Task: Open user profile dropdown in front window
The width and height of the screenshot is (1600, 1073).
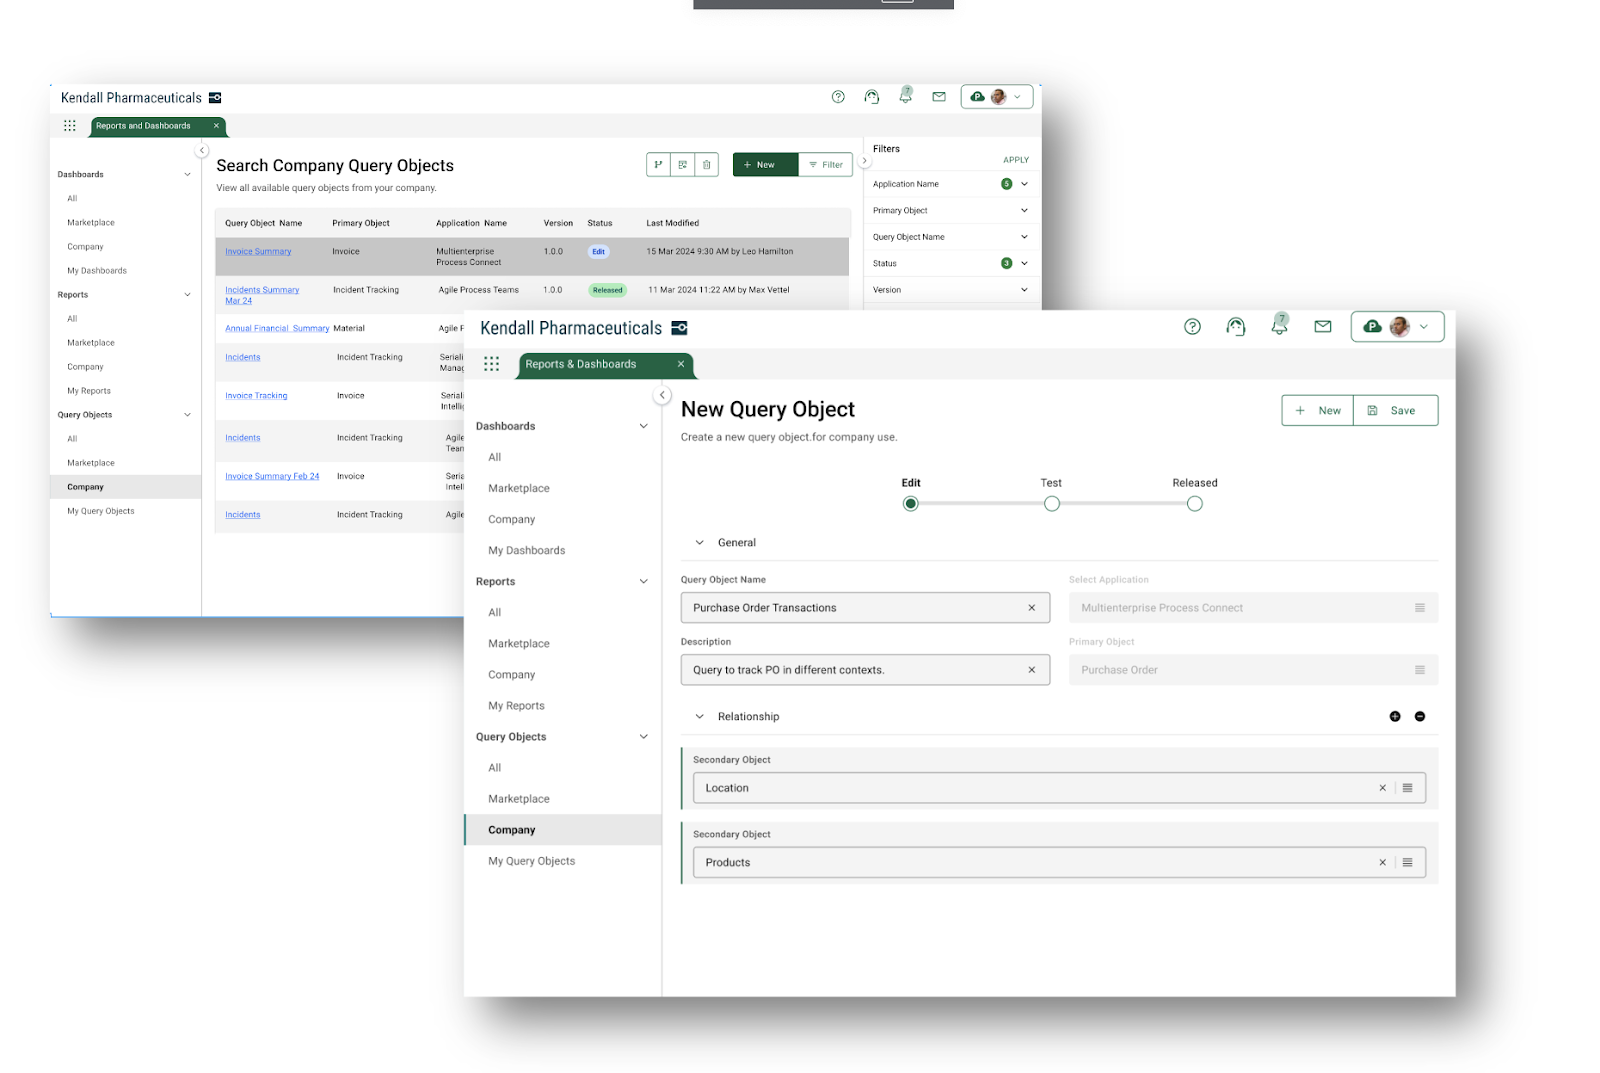Action: tap(1397, 326)
